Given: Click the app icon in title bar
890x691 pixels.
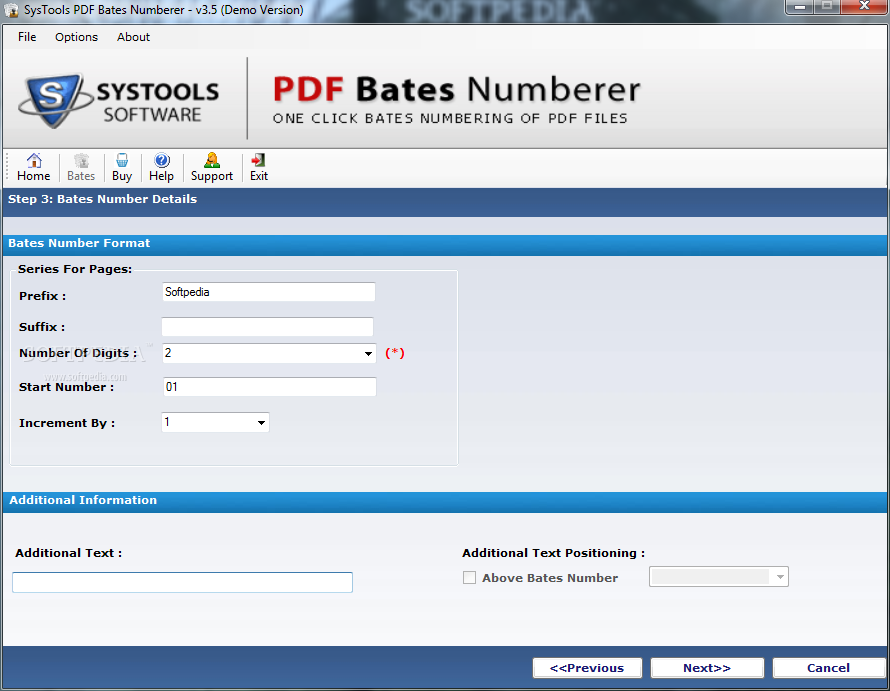Looking at the screenshot, I should coord(11,10).
